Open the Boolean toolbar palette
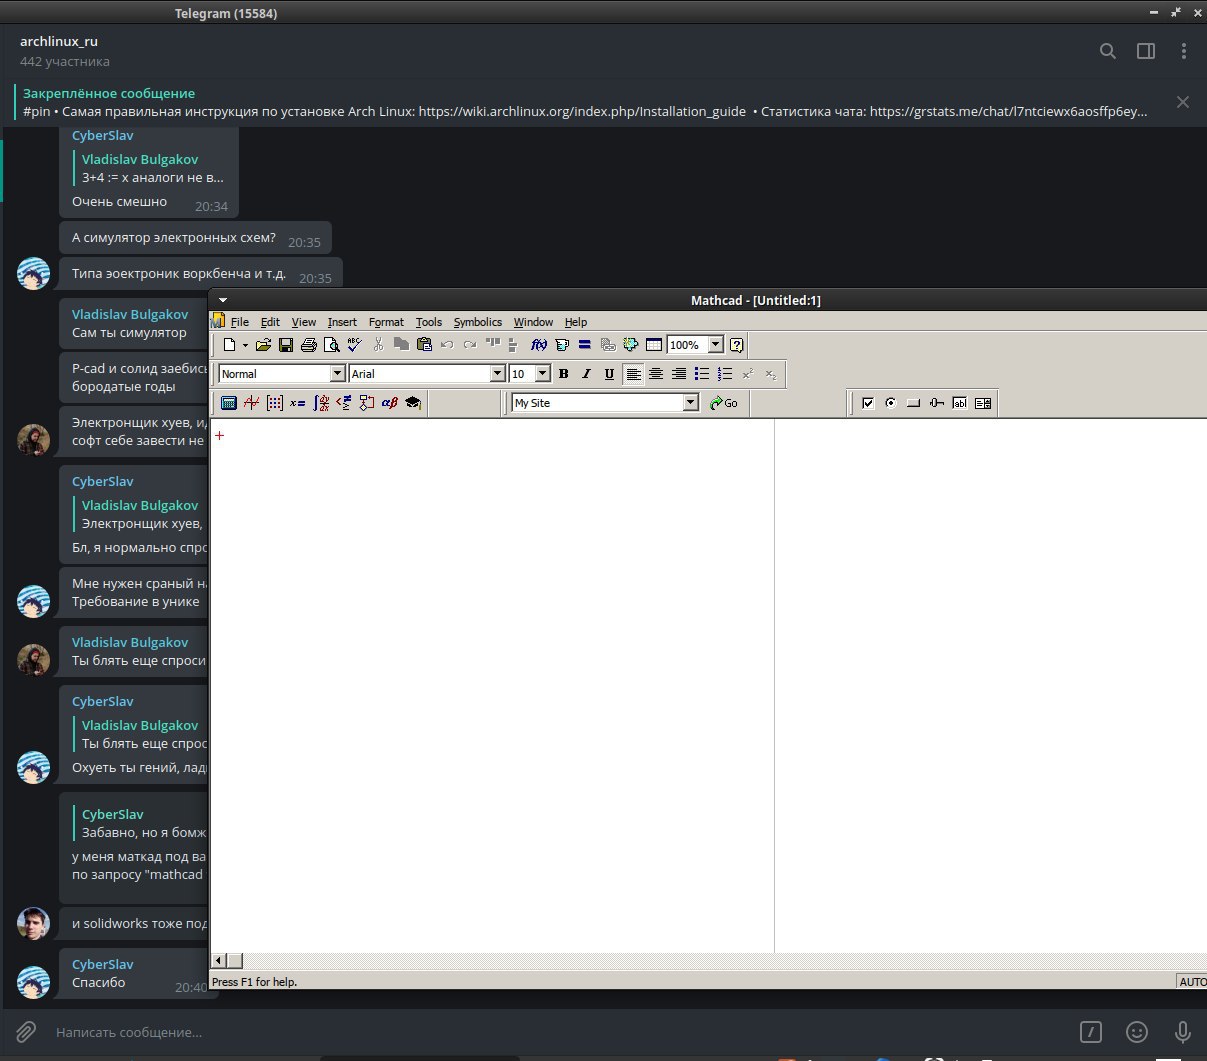This screenshot has width=1207, height=1061. tap(344, 403)
